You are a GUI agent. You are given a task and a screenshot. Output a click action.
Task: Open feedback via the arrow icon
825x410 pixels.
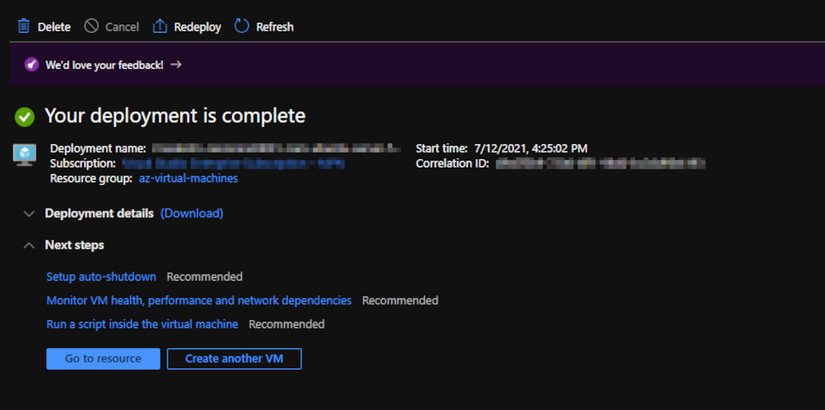(176, 64)
